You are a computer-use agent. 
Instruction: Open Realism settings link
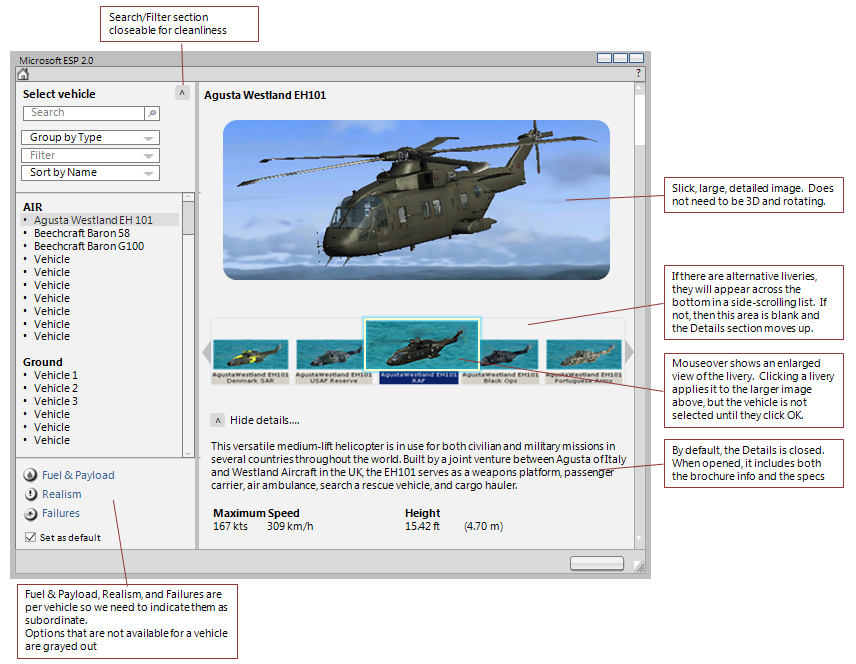(x=62, y=494)
